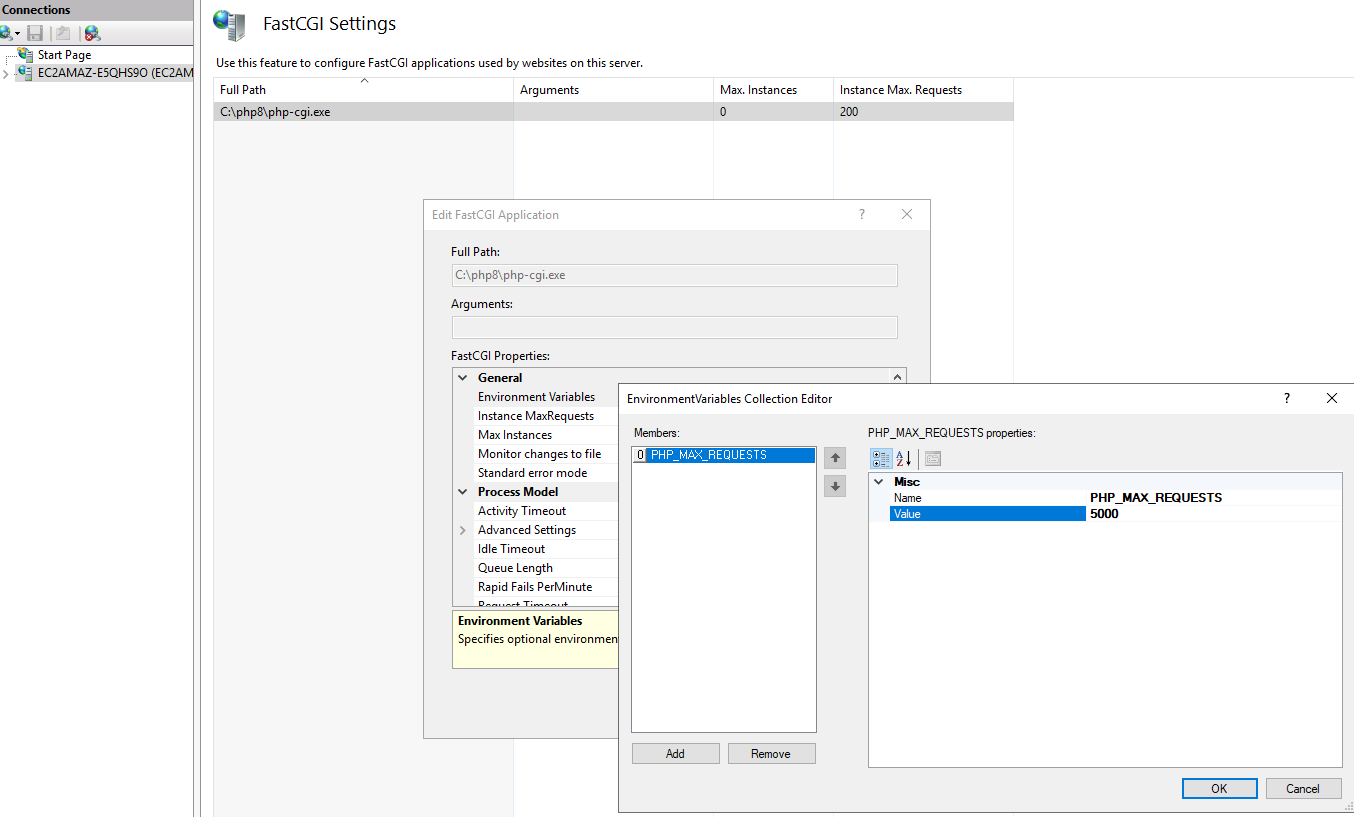Select PHP_MAX_REQUESTS in the Members list
Screen dimensions: 1354x817
pos(709,455)
